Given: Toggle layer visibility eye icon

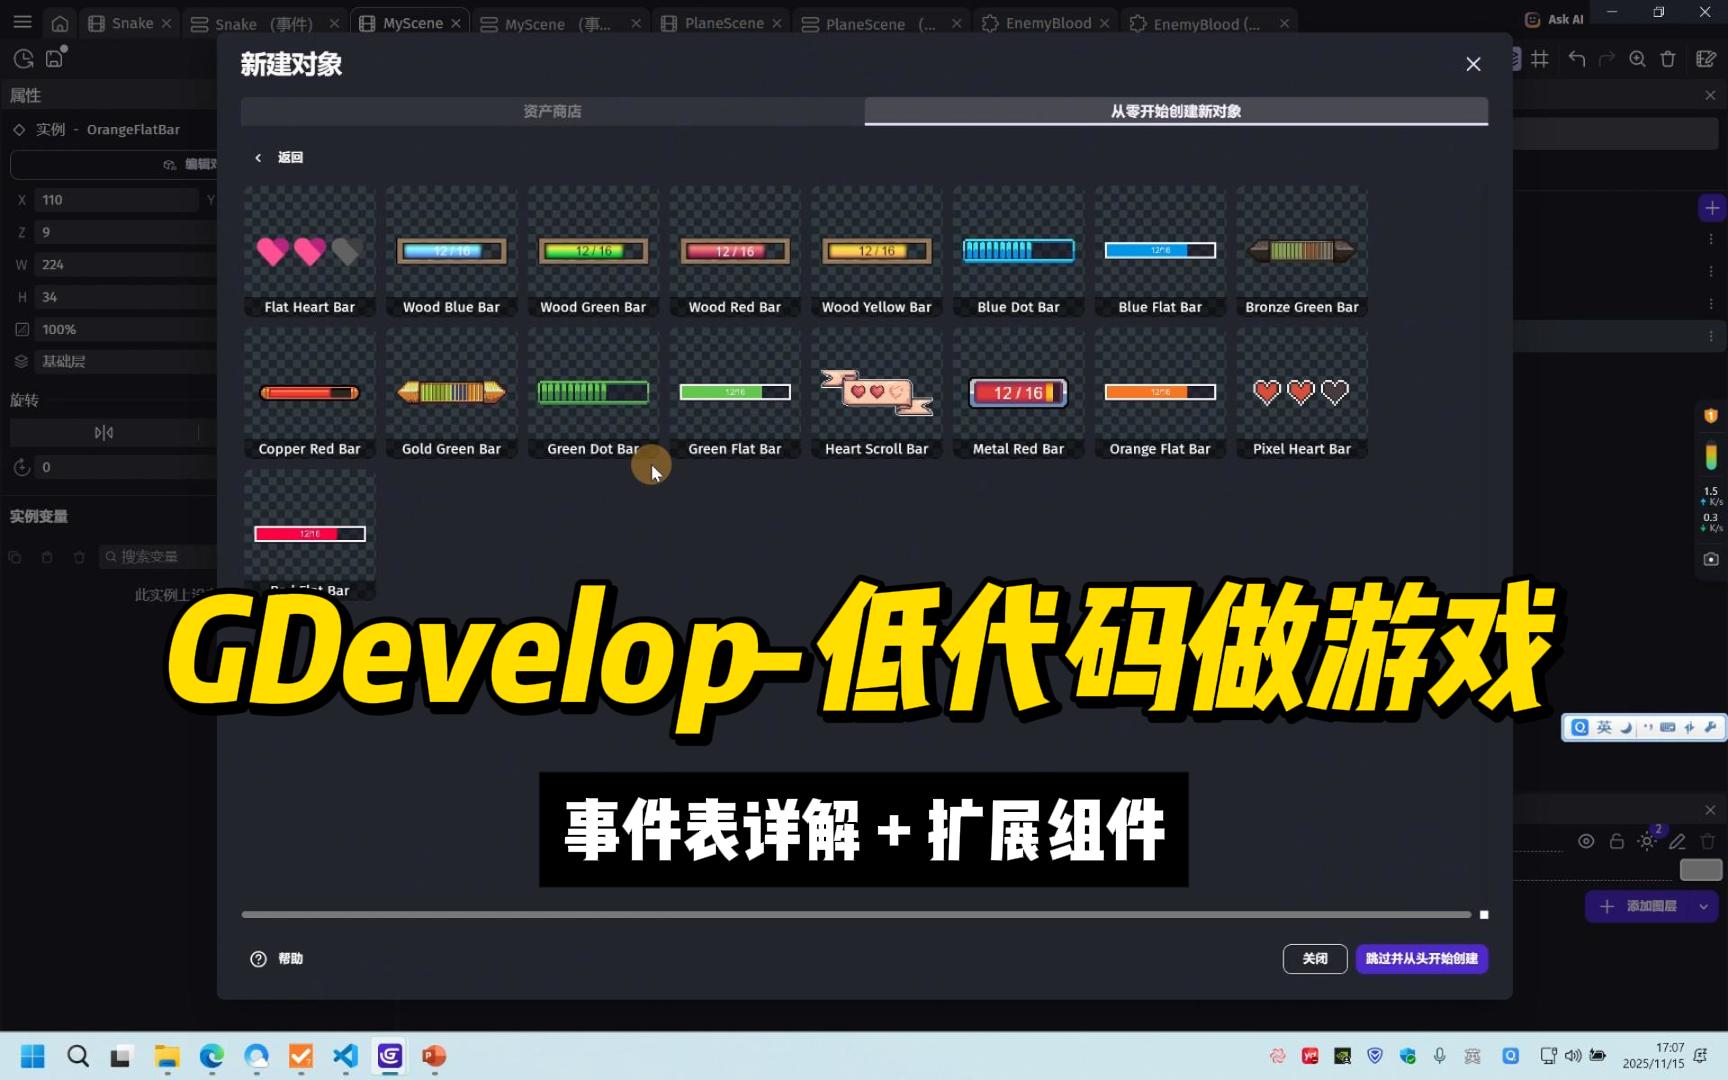Looking at the screenshot, I should (1586, 841).
